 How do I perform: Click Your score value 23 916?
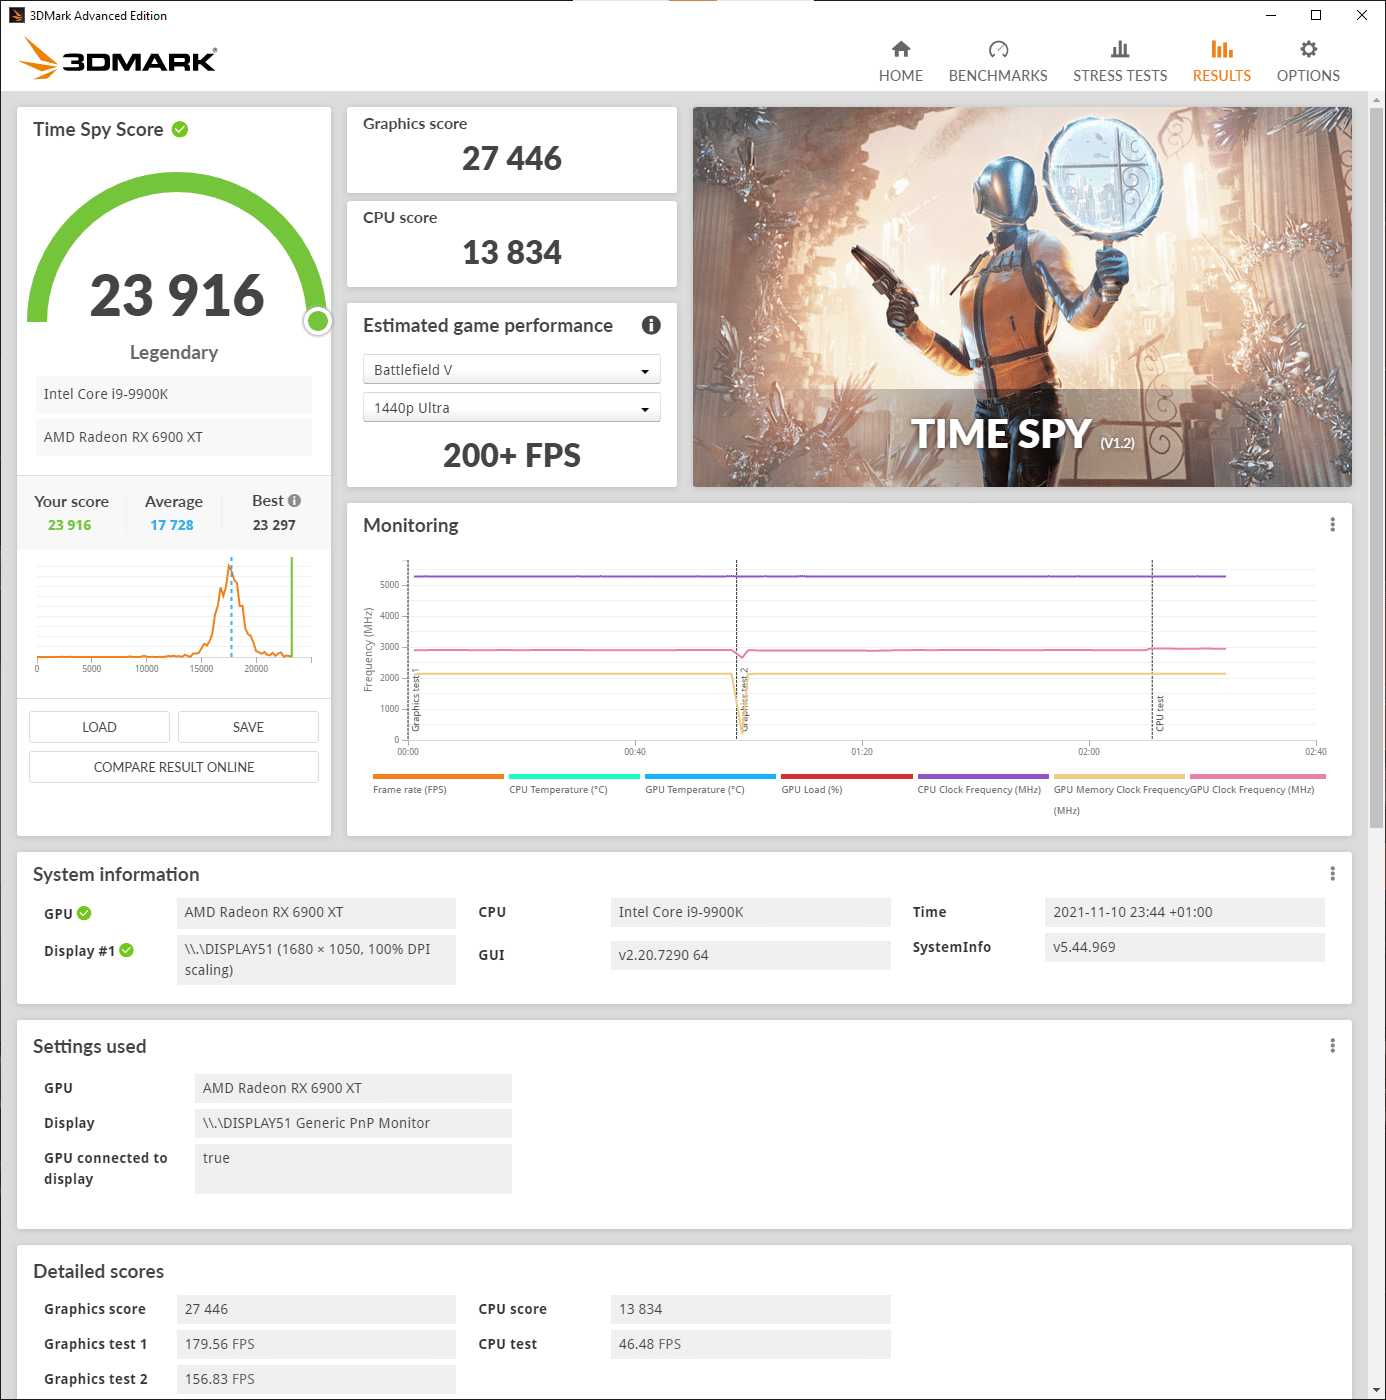(x=70, y=525)
